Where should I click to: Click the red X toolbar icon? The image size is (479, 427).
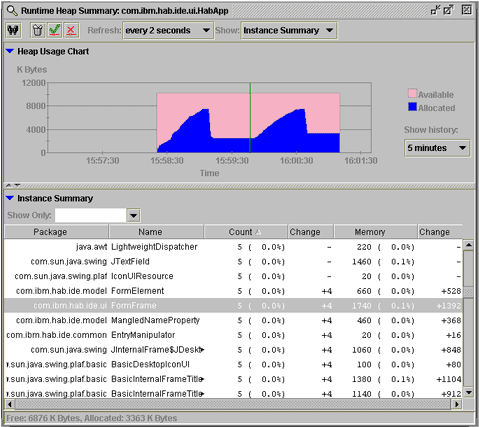tap(71, 30)
